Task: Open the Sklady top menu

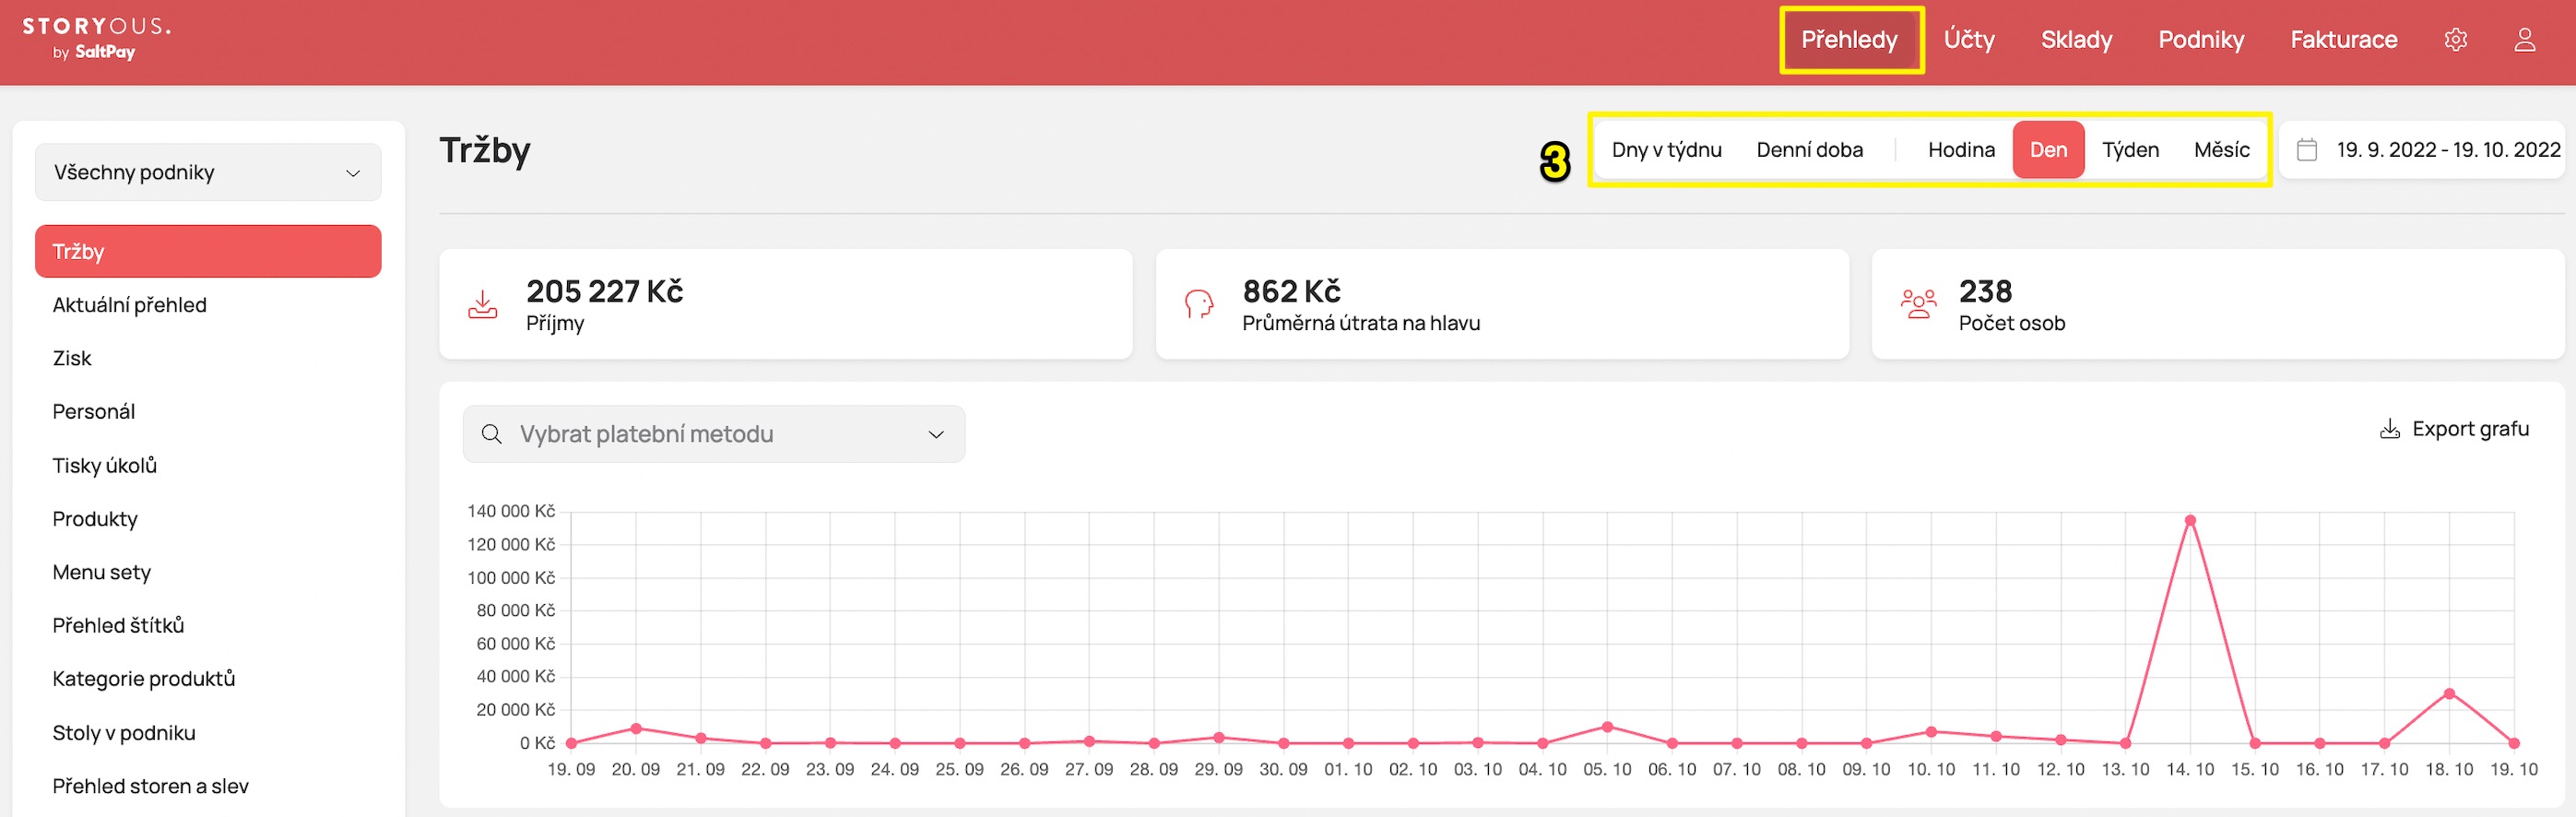Action: point(2076,40)
